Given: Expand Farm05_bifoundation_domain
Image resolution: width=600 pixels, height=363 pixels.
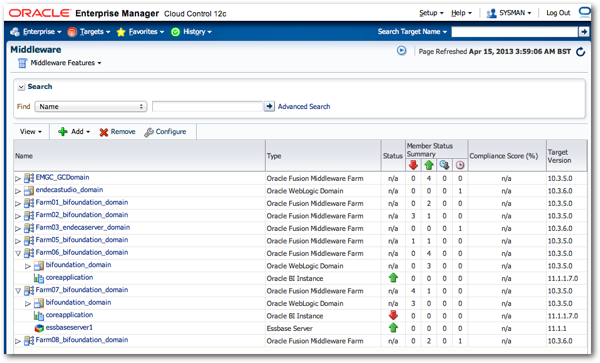Looking at the screenshot, I should (x=18, y=241).
